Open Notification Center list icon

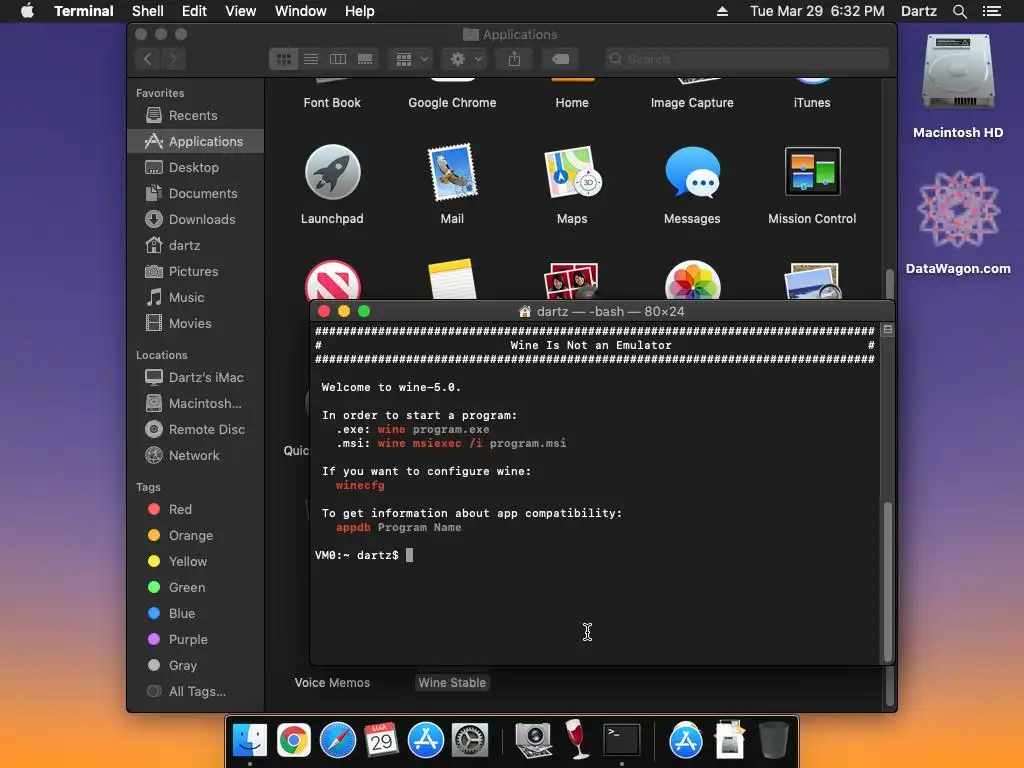point(991,11)
